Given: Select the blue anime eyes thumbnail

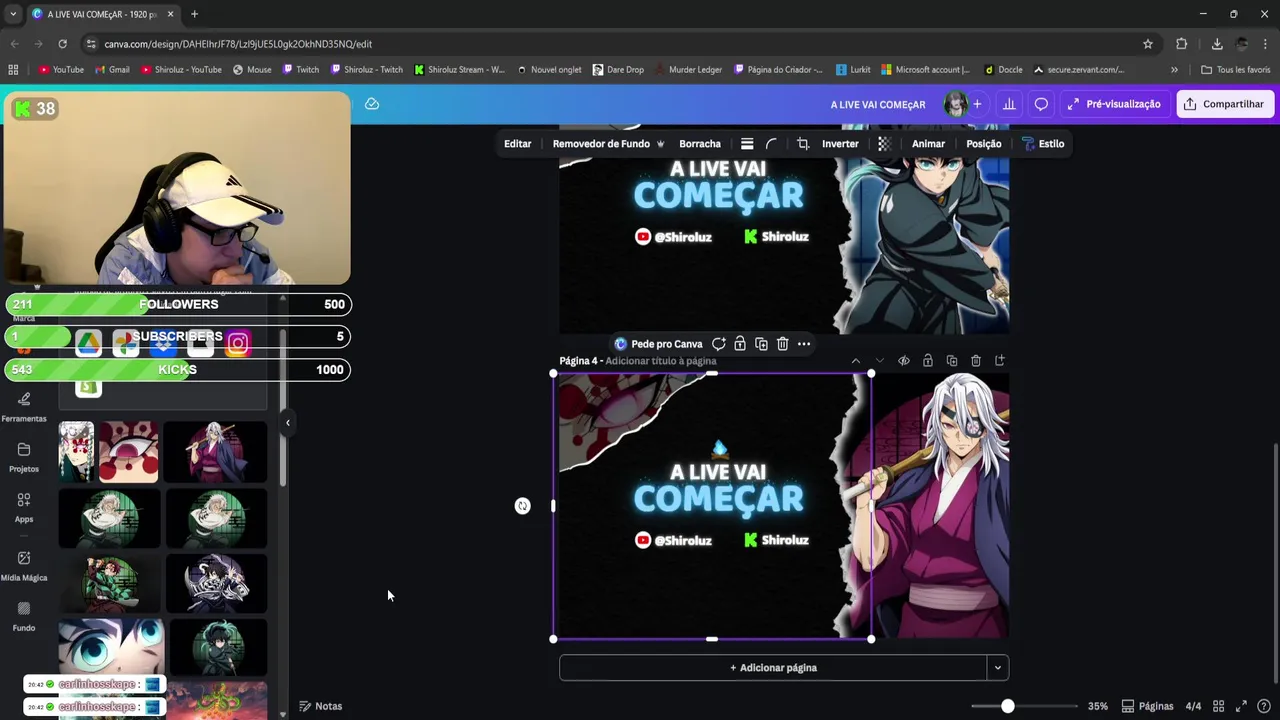Looking at the screenshot, I should tap(111, 647).
